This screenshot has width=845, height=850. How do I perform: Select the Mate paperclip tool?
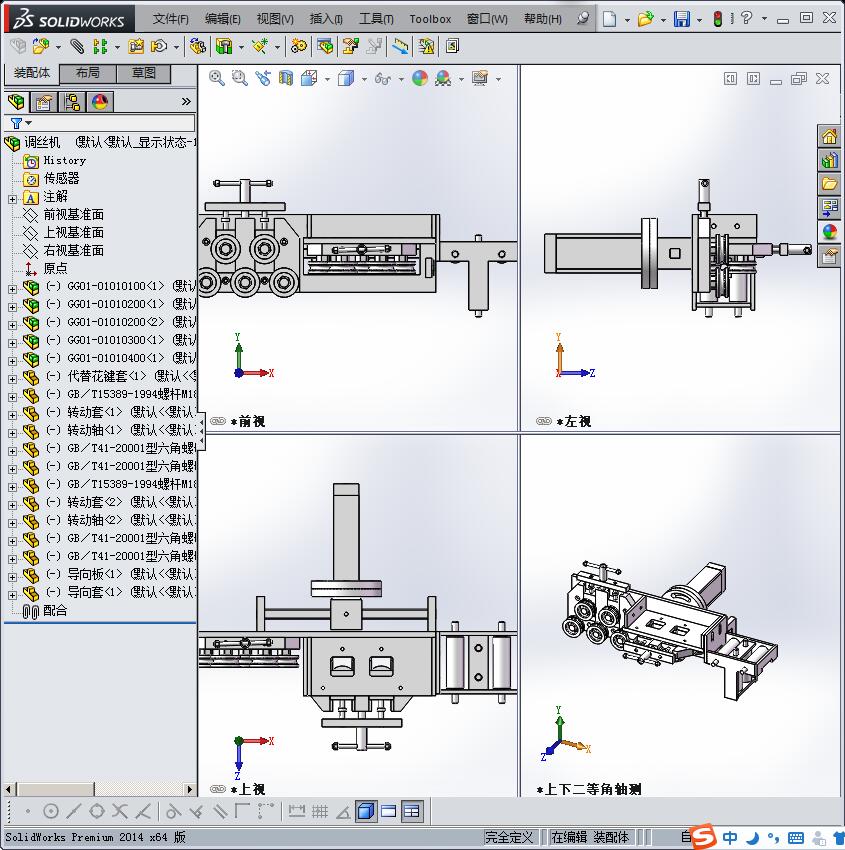77,47
